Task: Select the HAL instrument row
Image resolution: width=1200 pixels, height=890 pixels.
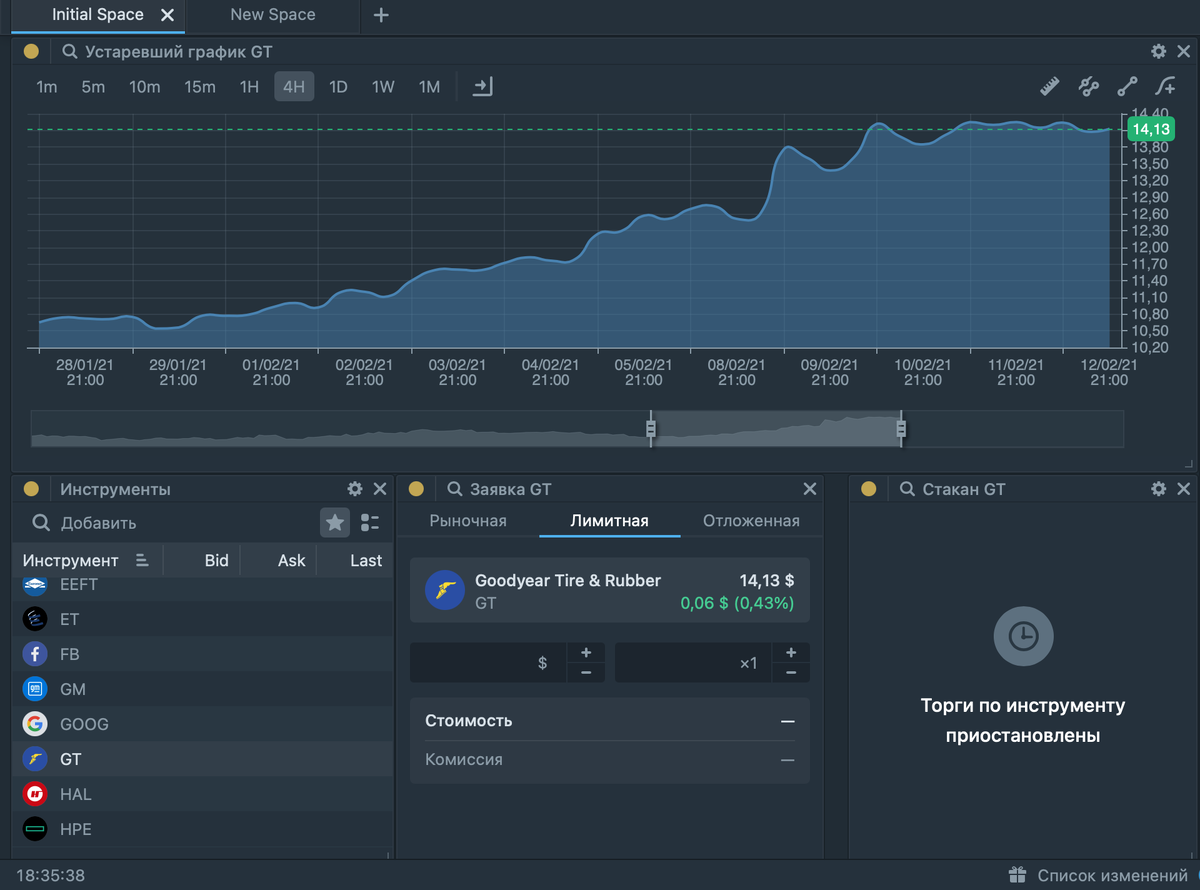Action: click(x=203, y=794)
